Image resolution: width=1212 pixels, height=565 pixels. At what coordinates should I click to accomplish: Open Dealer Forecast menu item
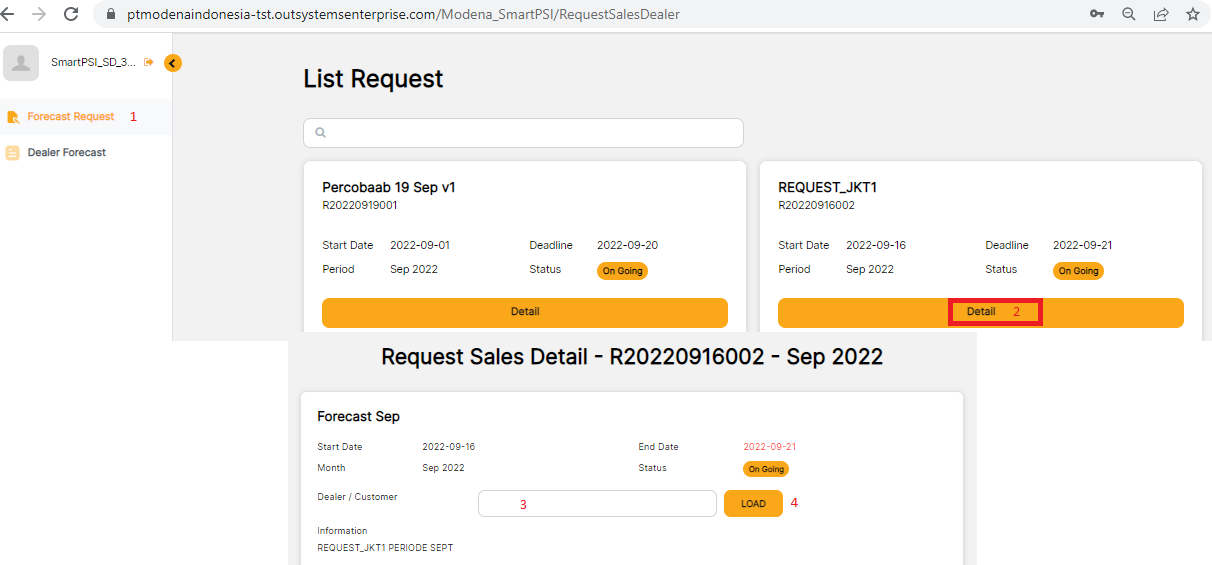click(66, 153)
